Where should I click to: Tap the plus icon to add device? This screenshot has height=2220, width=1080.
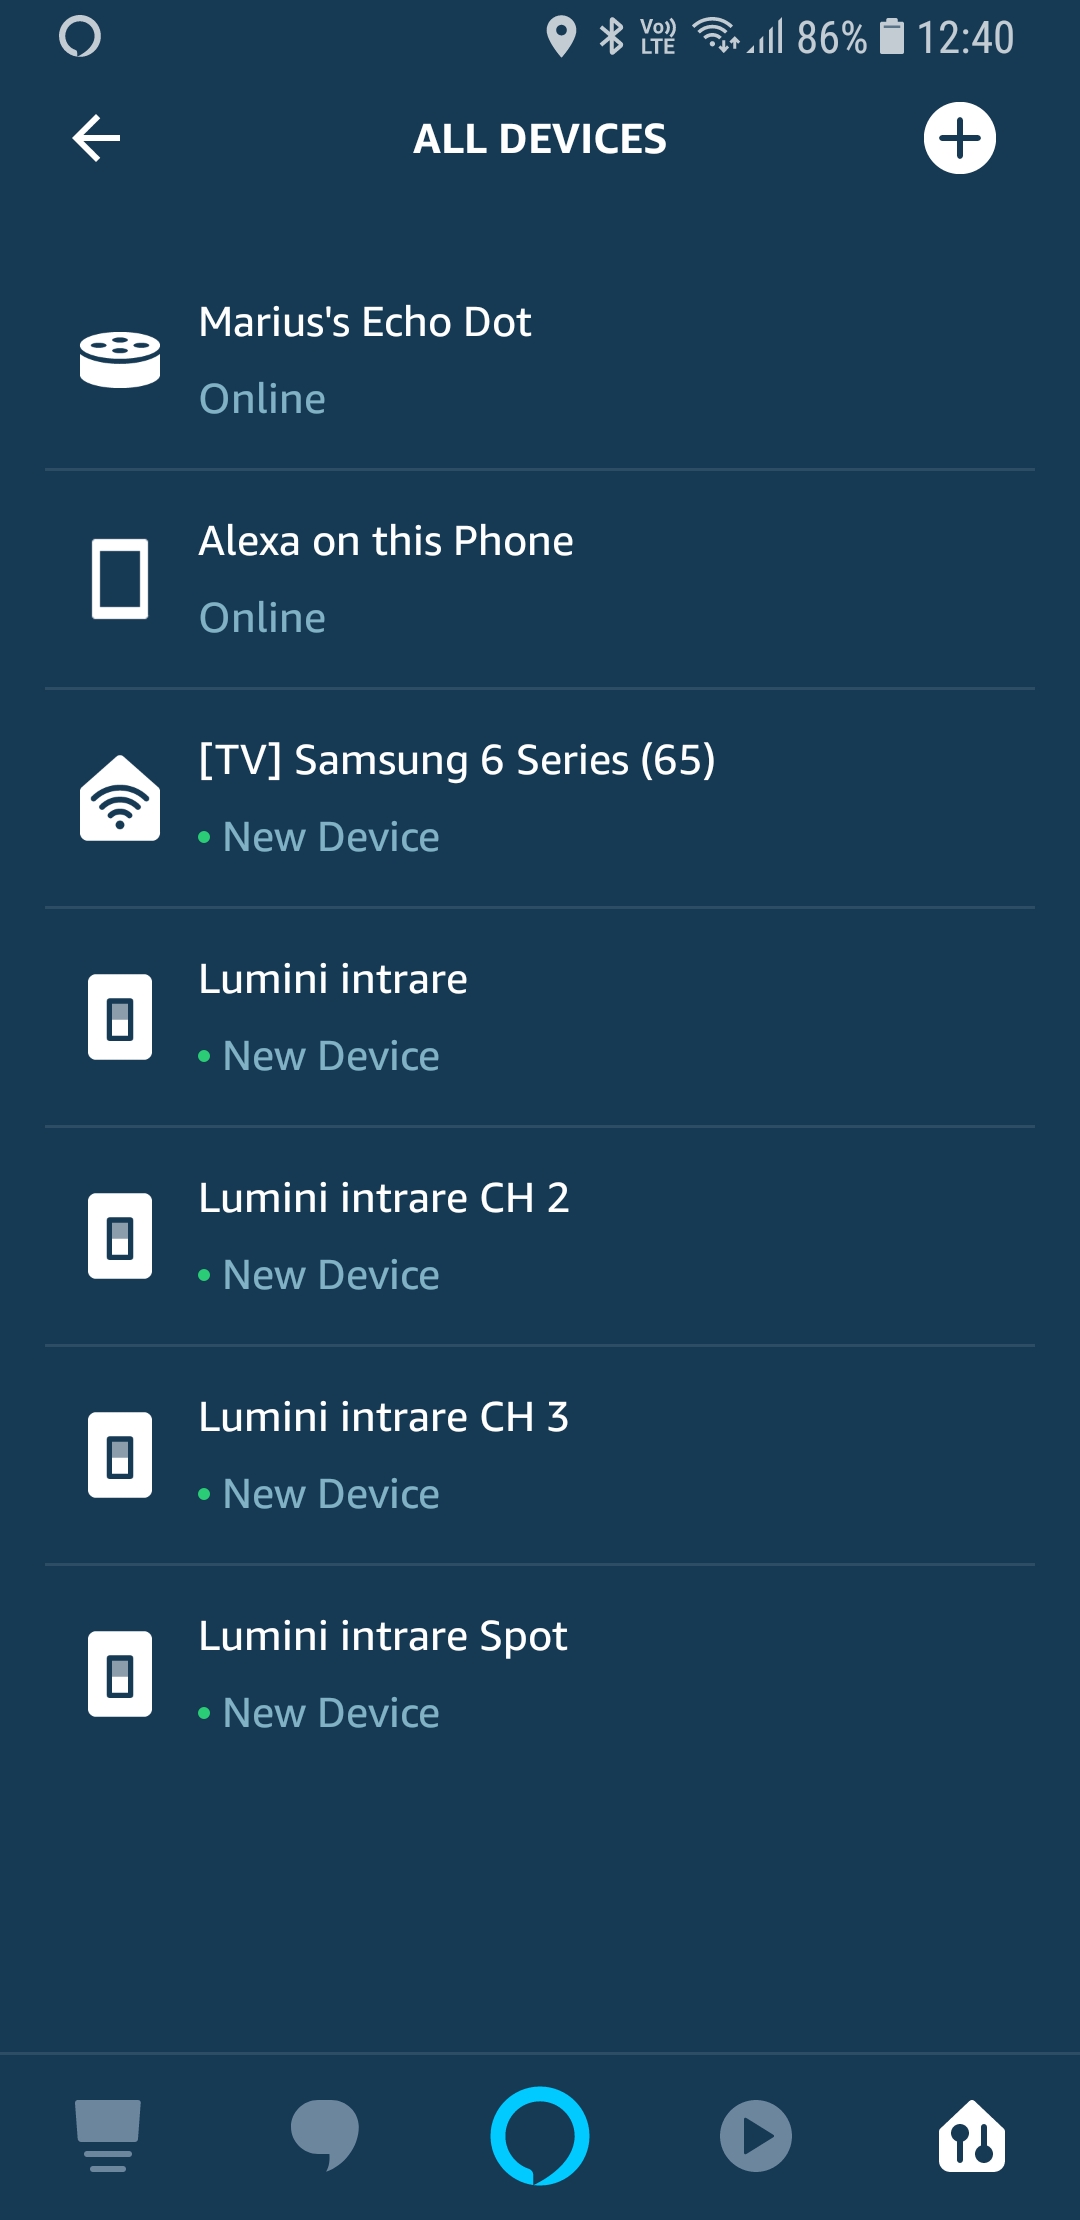959,138
